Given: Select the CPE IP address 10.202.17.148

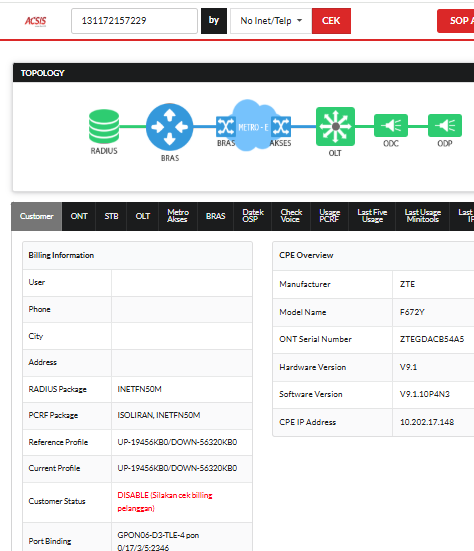Looking at the screenshot, I should [427, 422].
